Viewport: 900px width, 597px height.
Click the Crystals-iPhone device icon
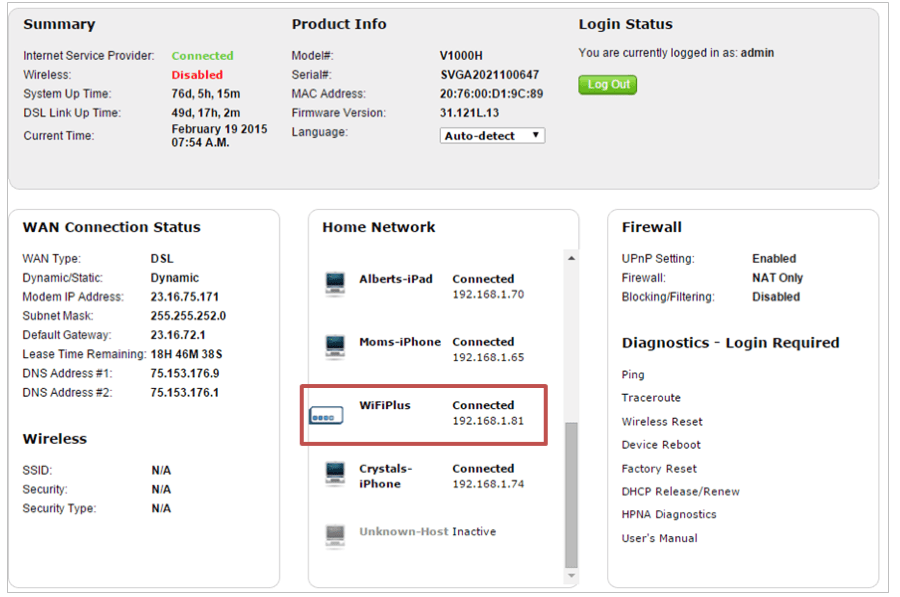pos(335,474)
